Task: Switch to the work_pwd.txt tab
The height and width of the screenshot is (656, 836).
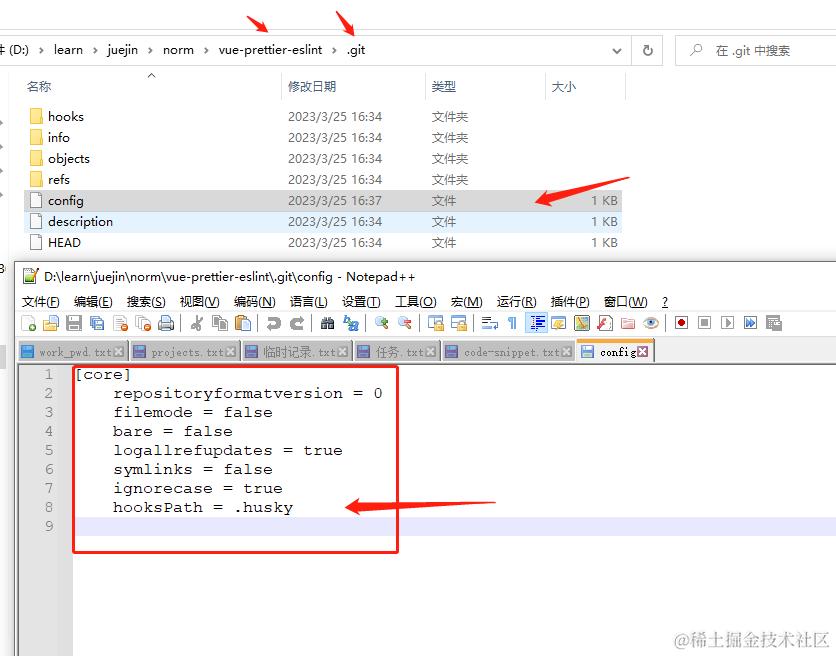Action: (x=72, y=352)
